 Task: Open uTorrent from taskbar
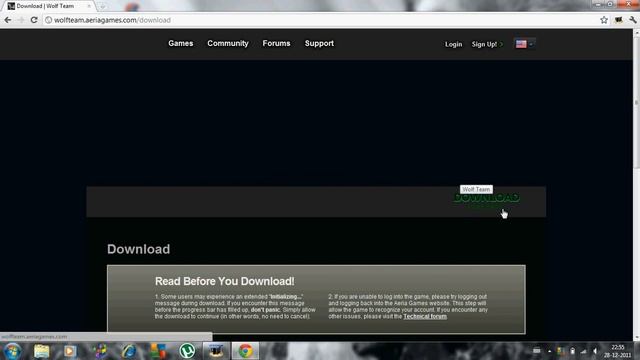[x=187, y=351]
